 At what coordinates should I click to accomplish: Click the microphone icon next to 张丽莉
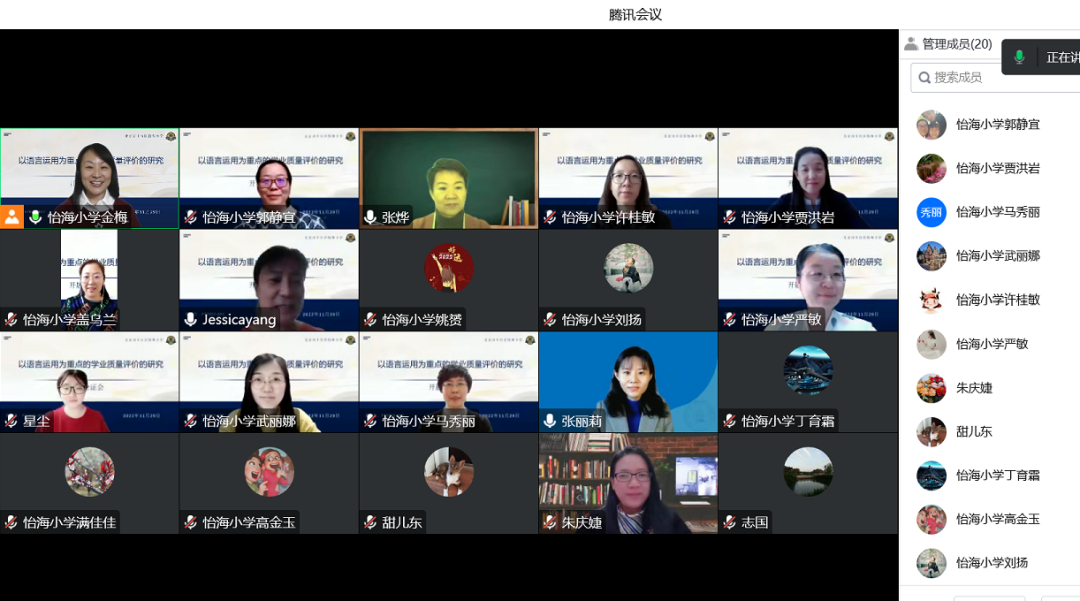550,421
